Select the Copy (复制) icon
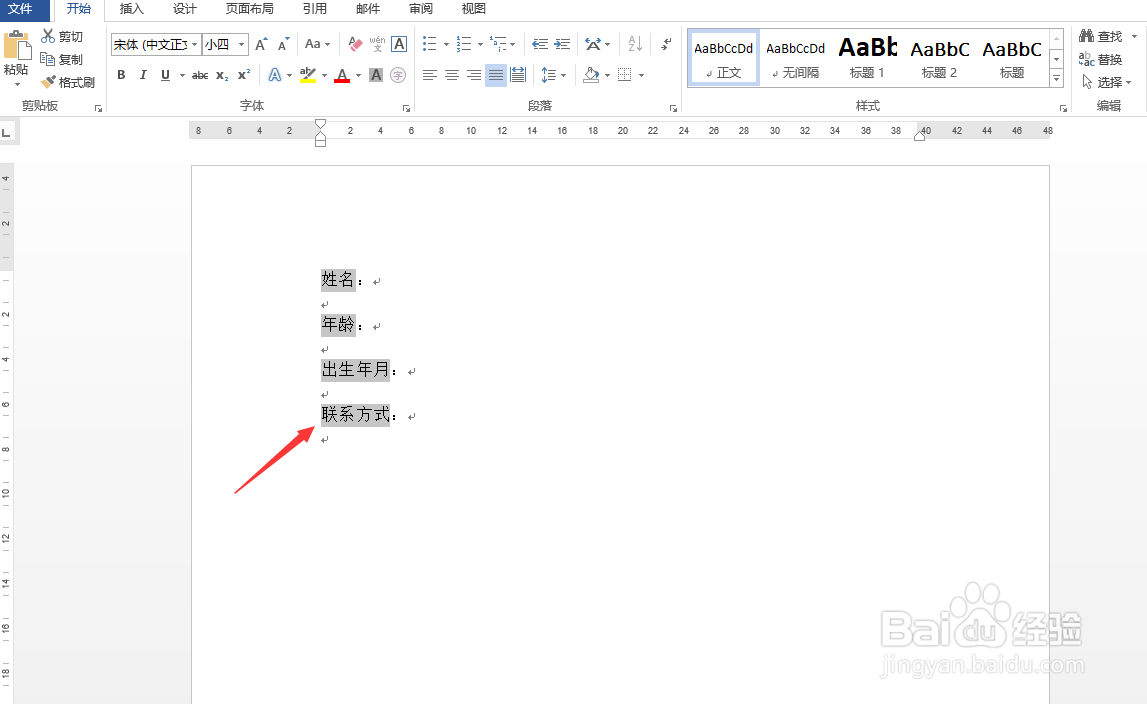This screenshot has height=704, width=1147. click(47, 58)
